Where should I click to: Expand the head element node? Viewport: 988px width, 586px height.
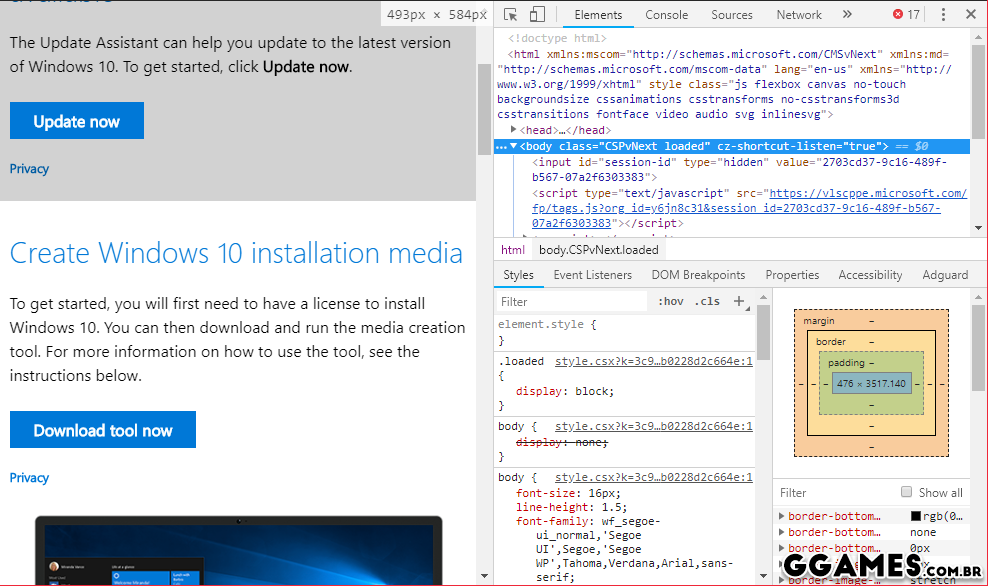[x=514, y=130]
